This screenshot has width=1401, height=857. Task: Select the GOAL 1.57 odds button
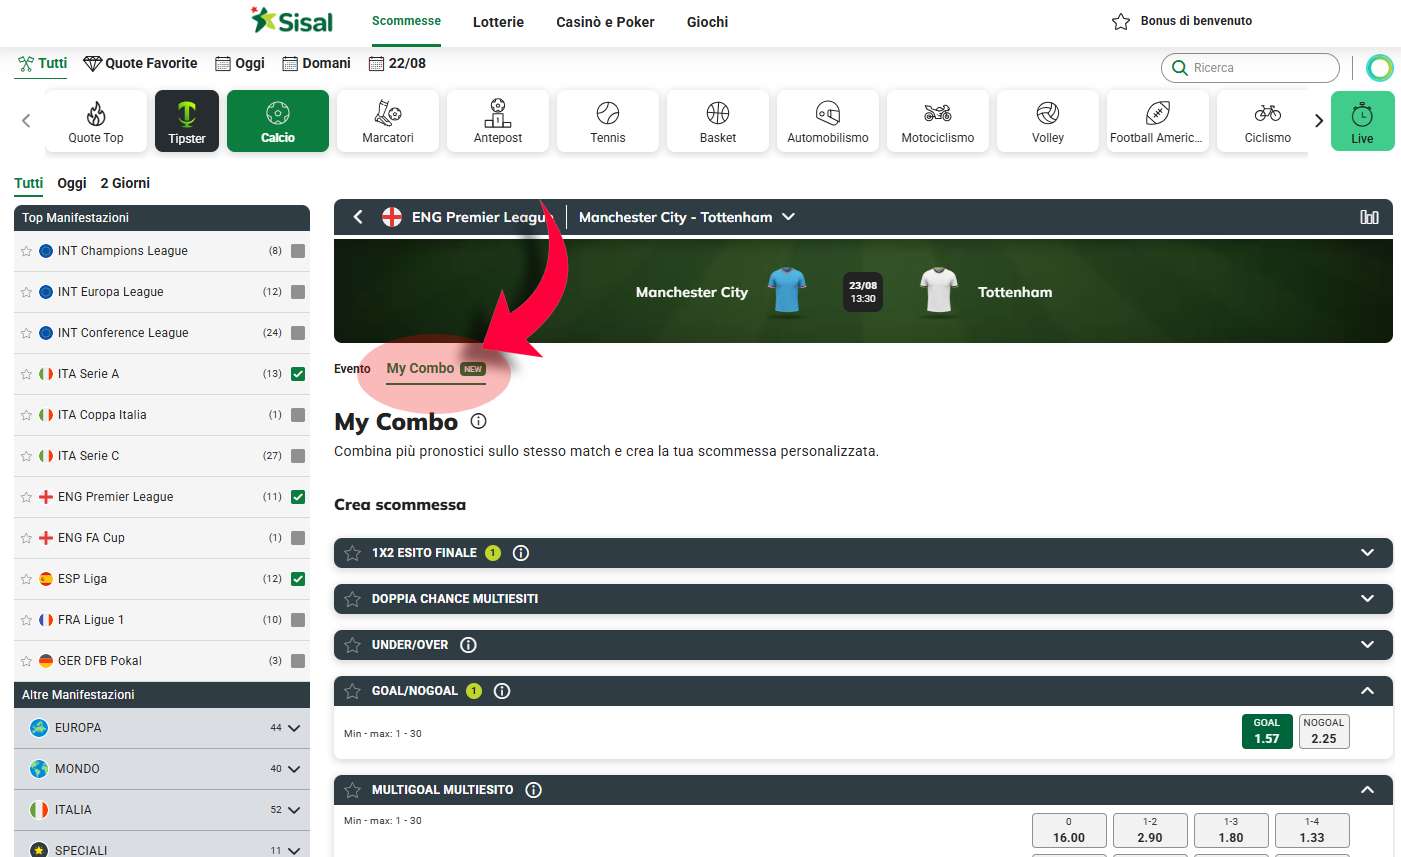click(1267, 731)
